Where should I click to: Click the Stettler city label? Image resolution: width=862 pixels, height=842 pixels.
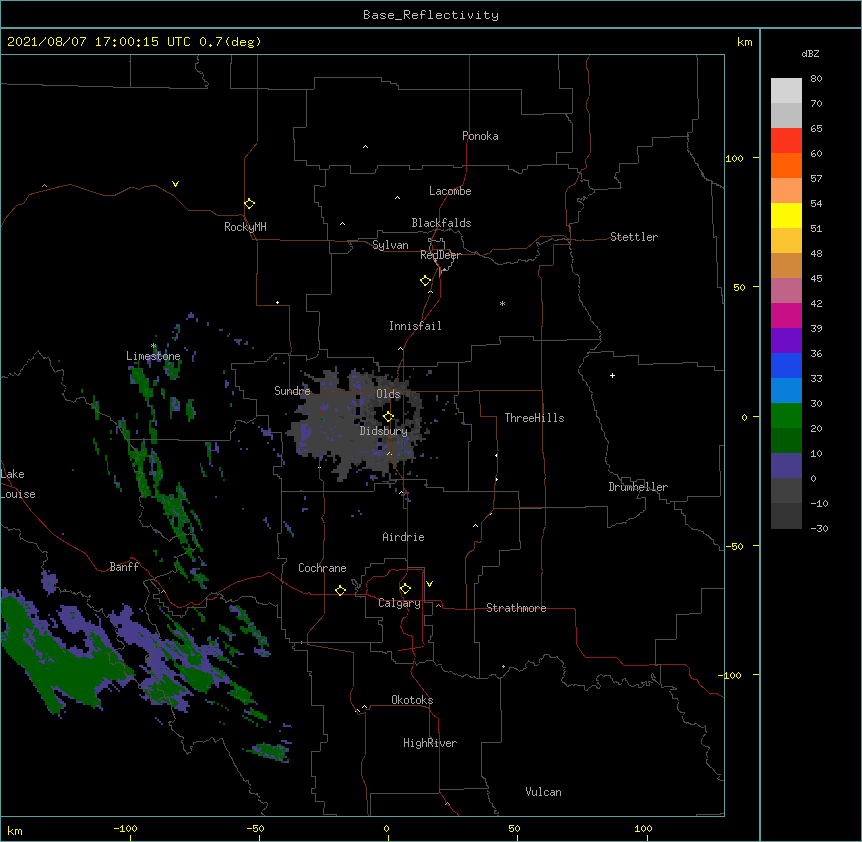tap(633, 237)
